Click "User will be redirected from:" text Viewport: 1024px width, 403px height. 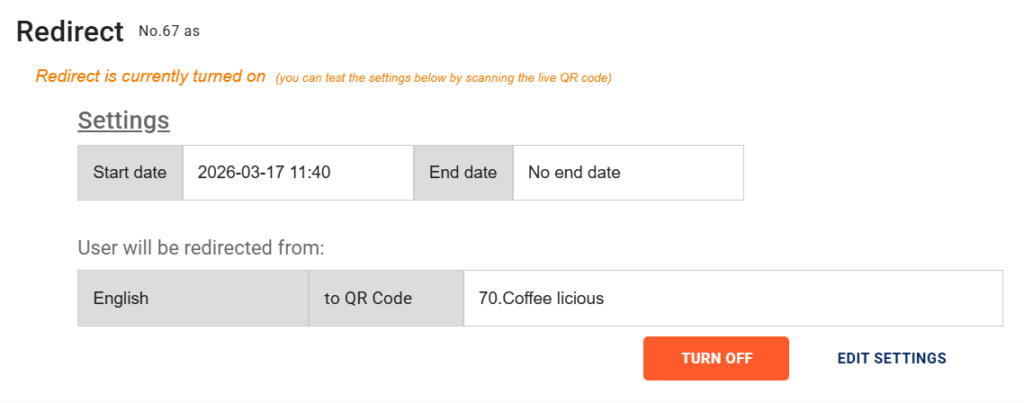tap(201, 248)
